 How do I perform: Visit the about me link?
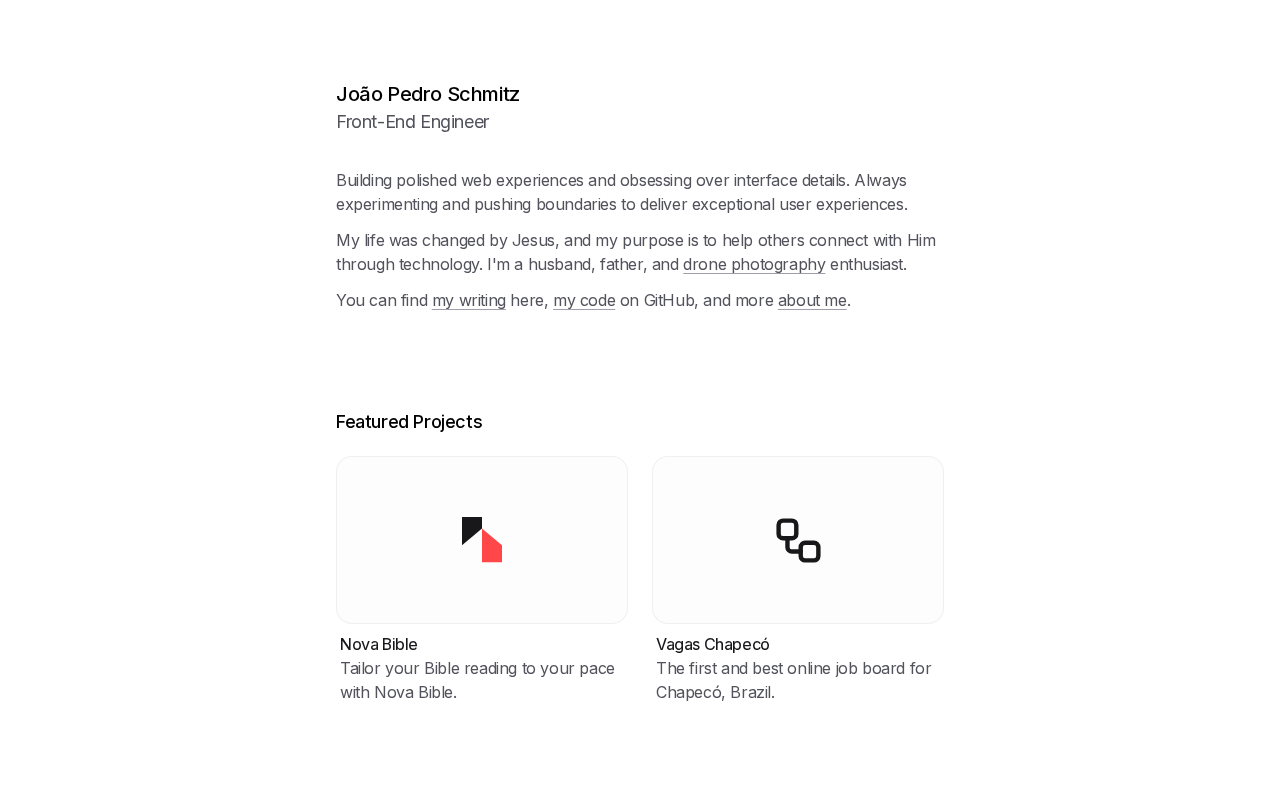pyautogui.click(x=812, y=301)
